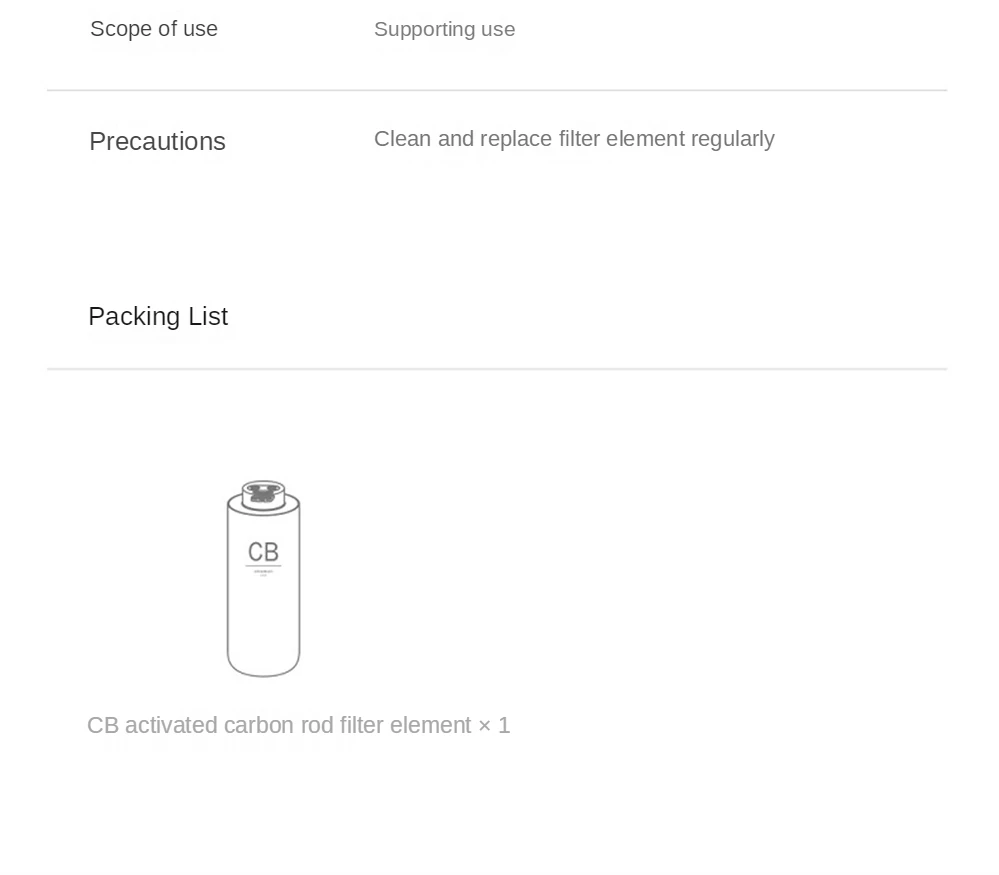Select the Packing List heading

pyautogui.click(x=158, y=317)
